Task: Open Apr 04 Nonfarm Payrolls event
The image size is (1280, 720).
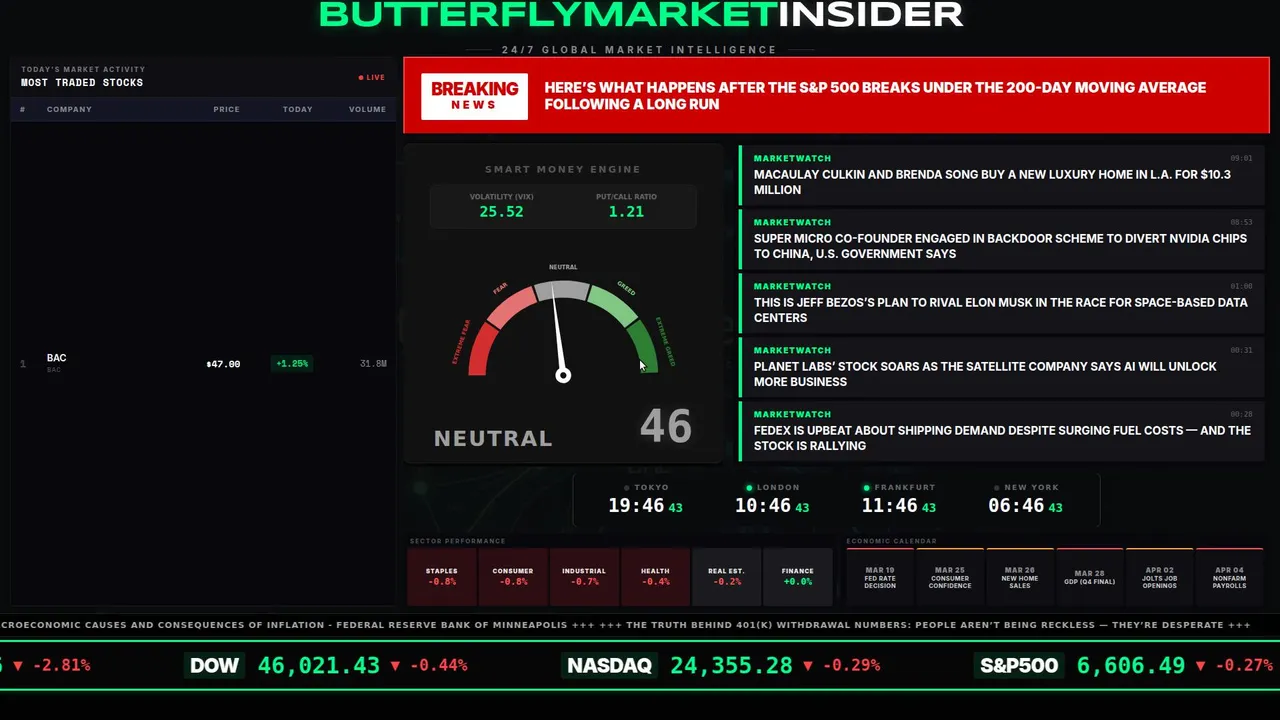Action: point(1230,577)
